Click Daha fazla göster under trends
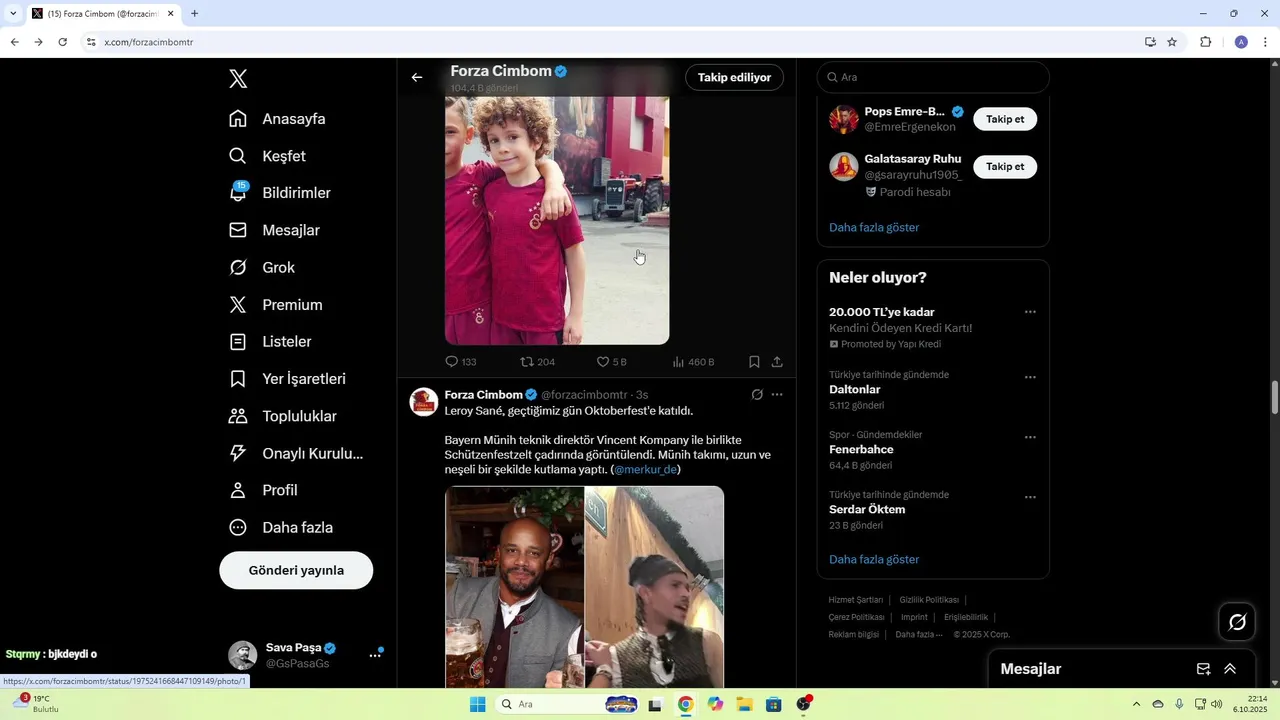 tap(874, 559)
